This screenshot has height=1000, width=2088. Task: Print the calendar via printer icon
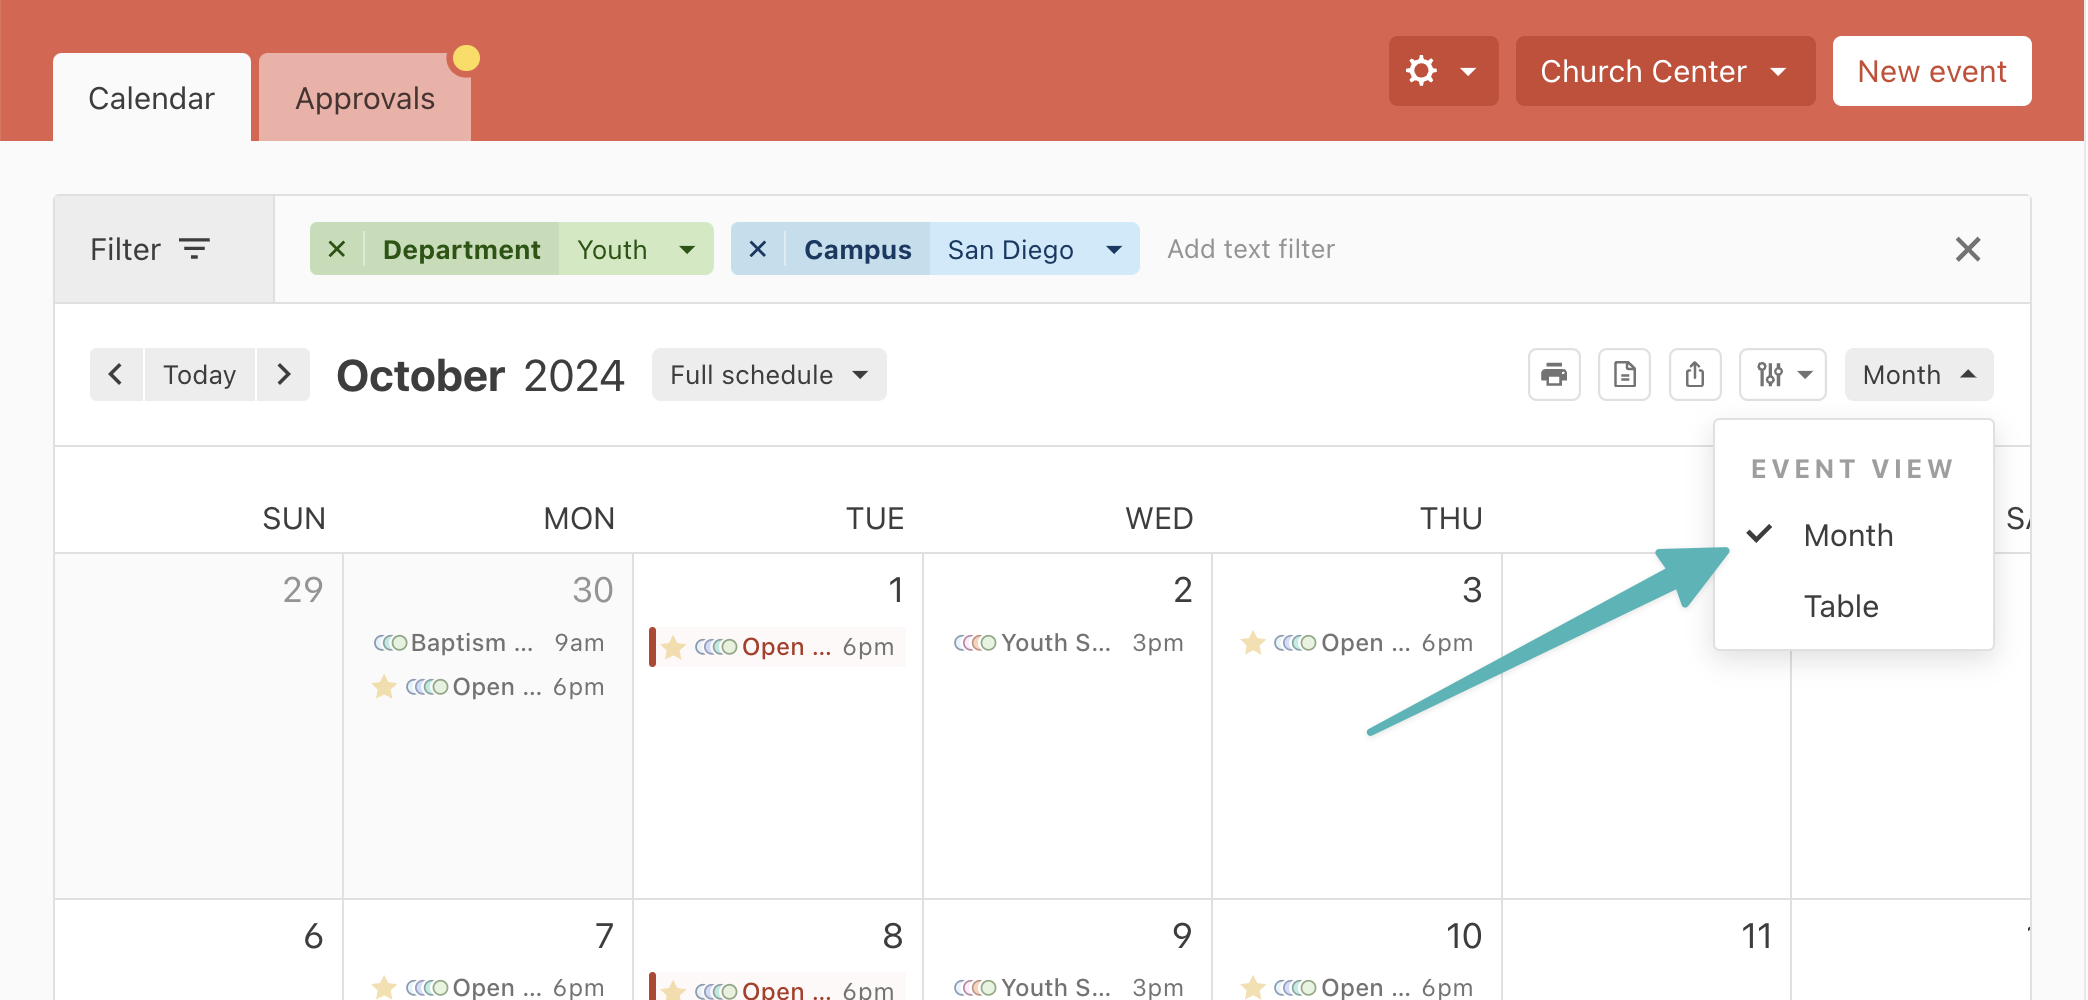(1554, 375)
